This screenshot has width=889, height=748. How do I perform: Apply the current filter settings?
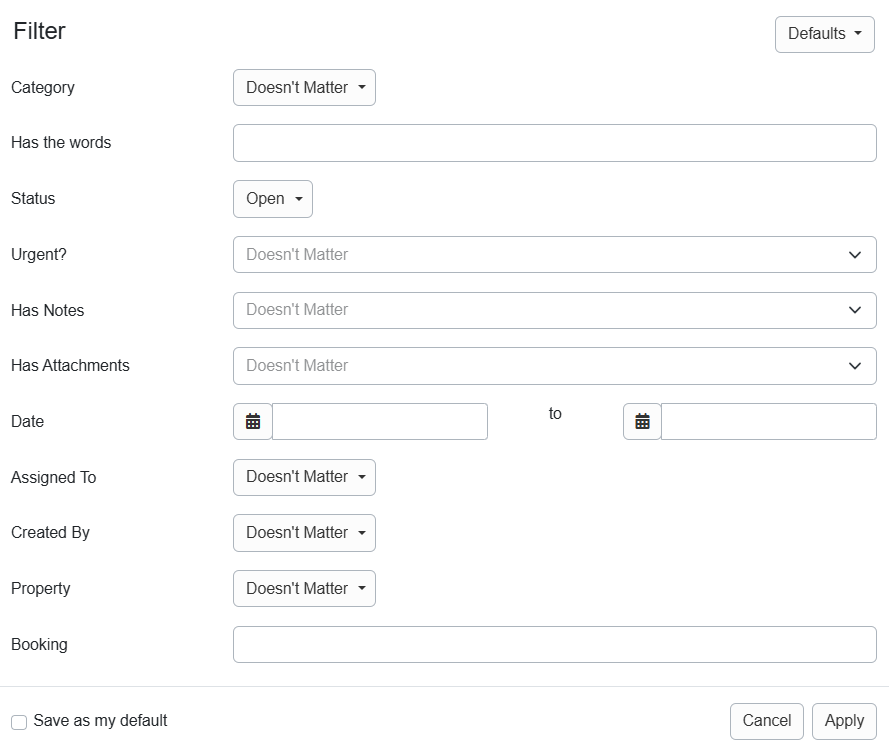843,720
